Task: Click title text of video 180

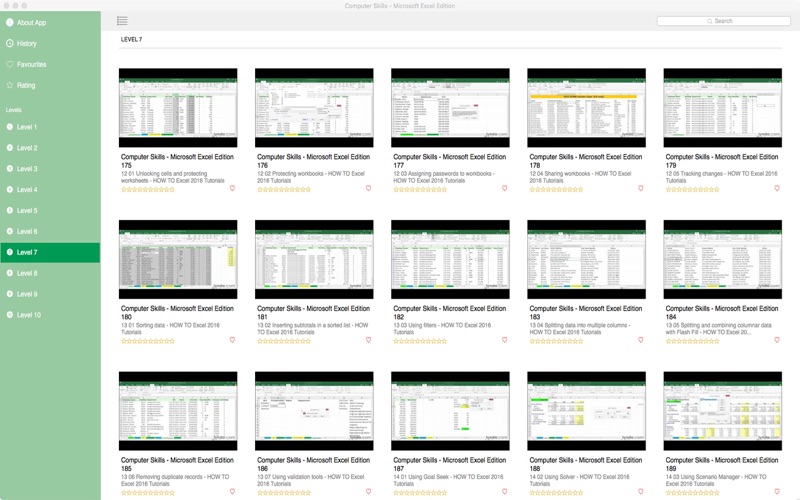Action: click(x=177, y=312)
